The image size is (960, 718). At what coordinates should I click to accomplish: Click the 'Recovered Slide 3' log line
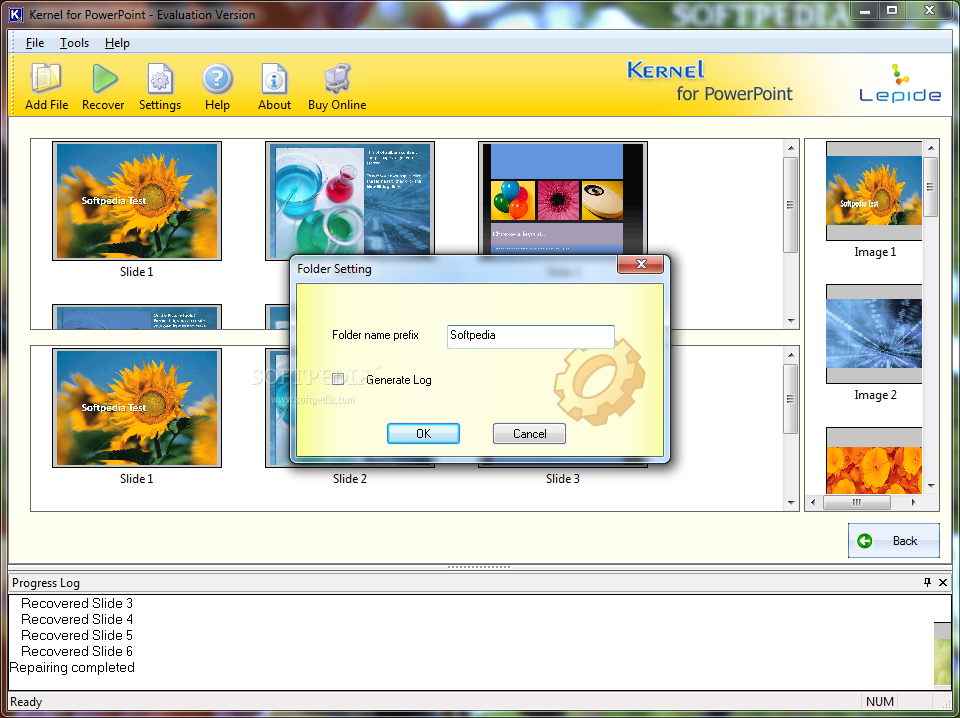click(77, 604)
